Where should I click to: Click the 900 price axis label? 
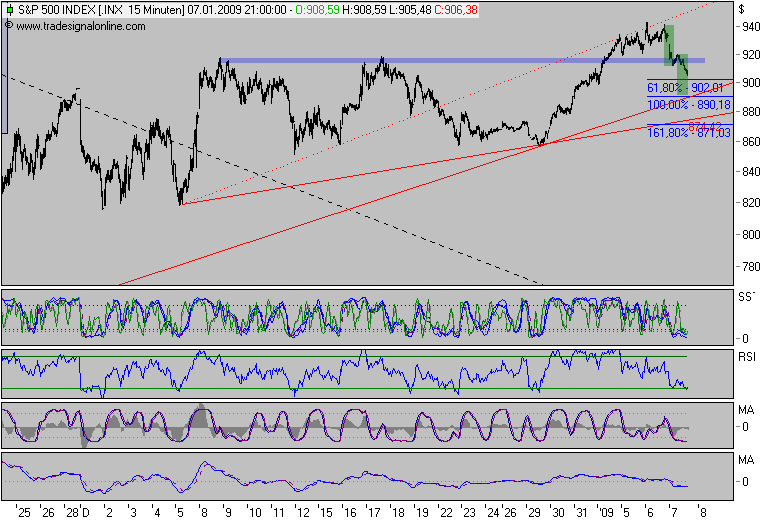(x=751, y=83)
